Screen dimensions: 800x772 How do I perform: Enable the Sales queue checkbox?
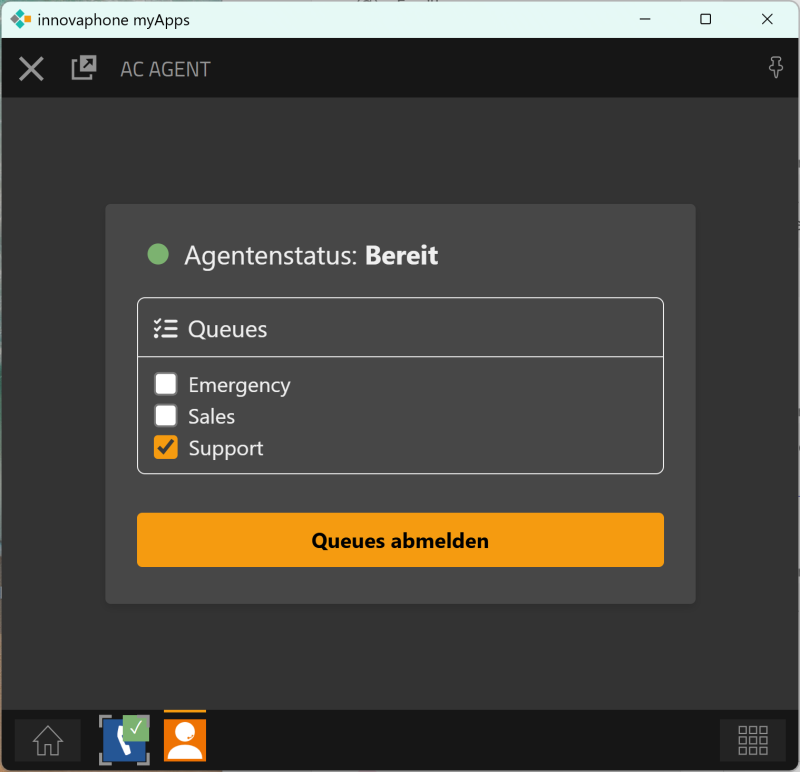coord(166,416)
